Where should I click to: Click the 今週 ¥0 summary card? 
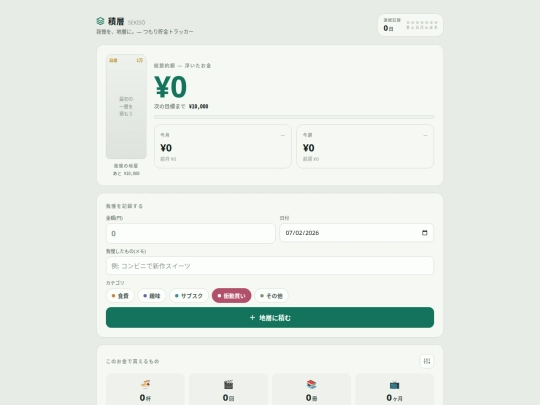coord(365,147)
